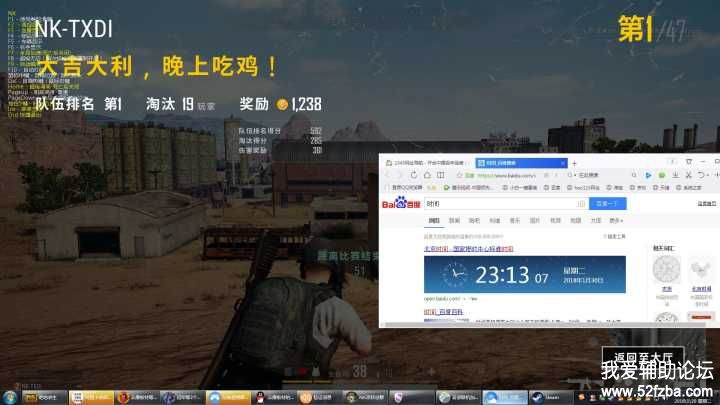Click the blue play arrow icon
720x405 pixels.
coord(648,175)
